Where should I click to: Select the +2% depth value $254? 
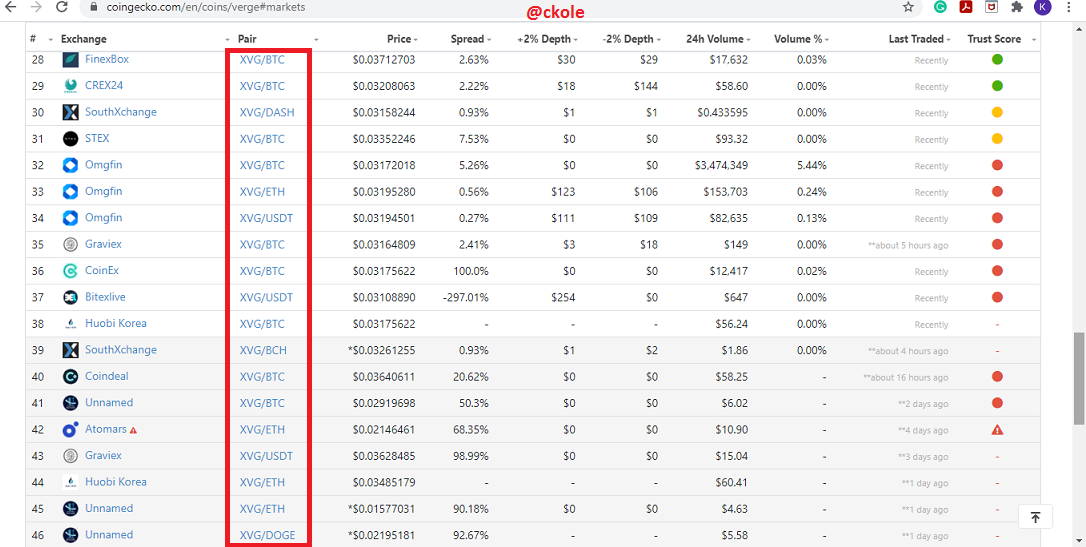pyautogui.click(x=563, y=298)
